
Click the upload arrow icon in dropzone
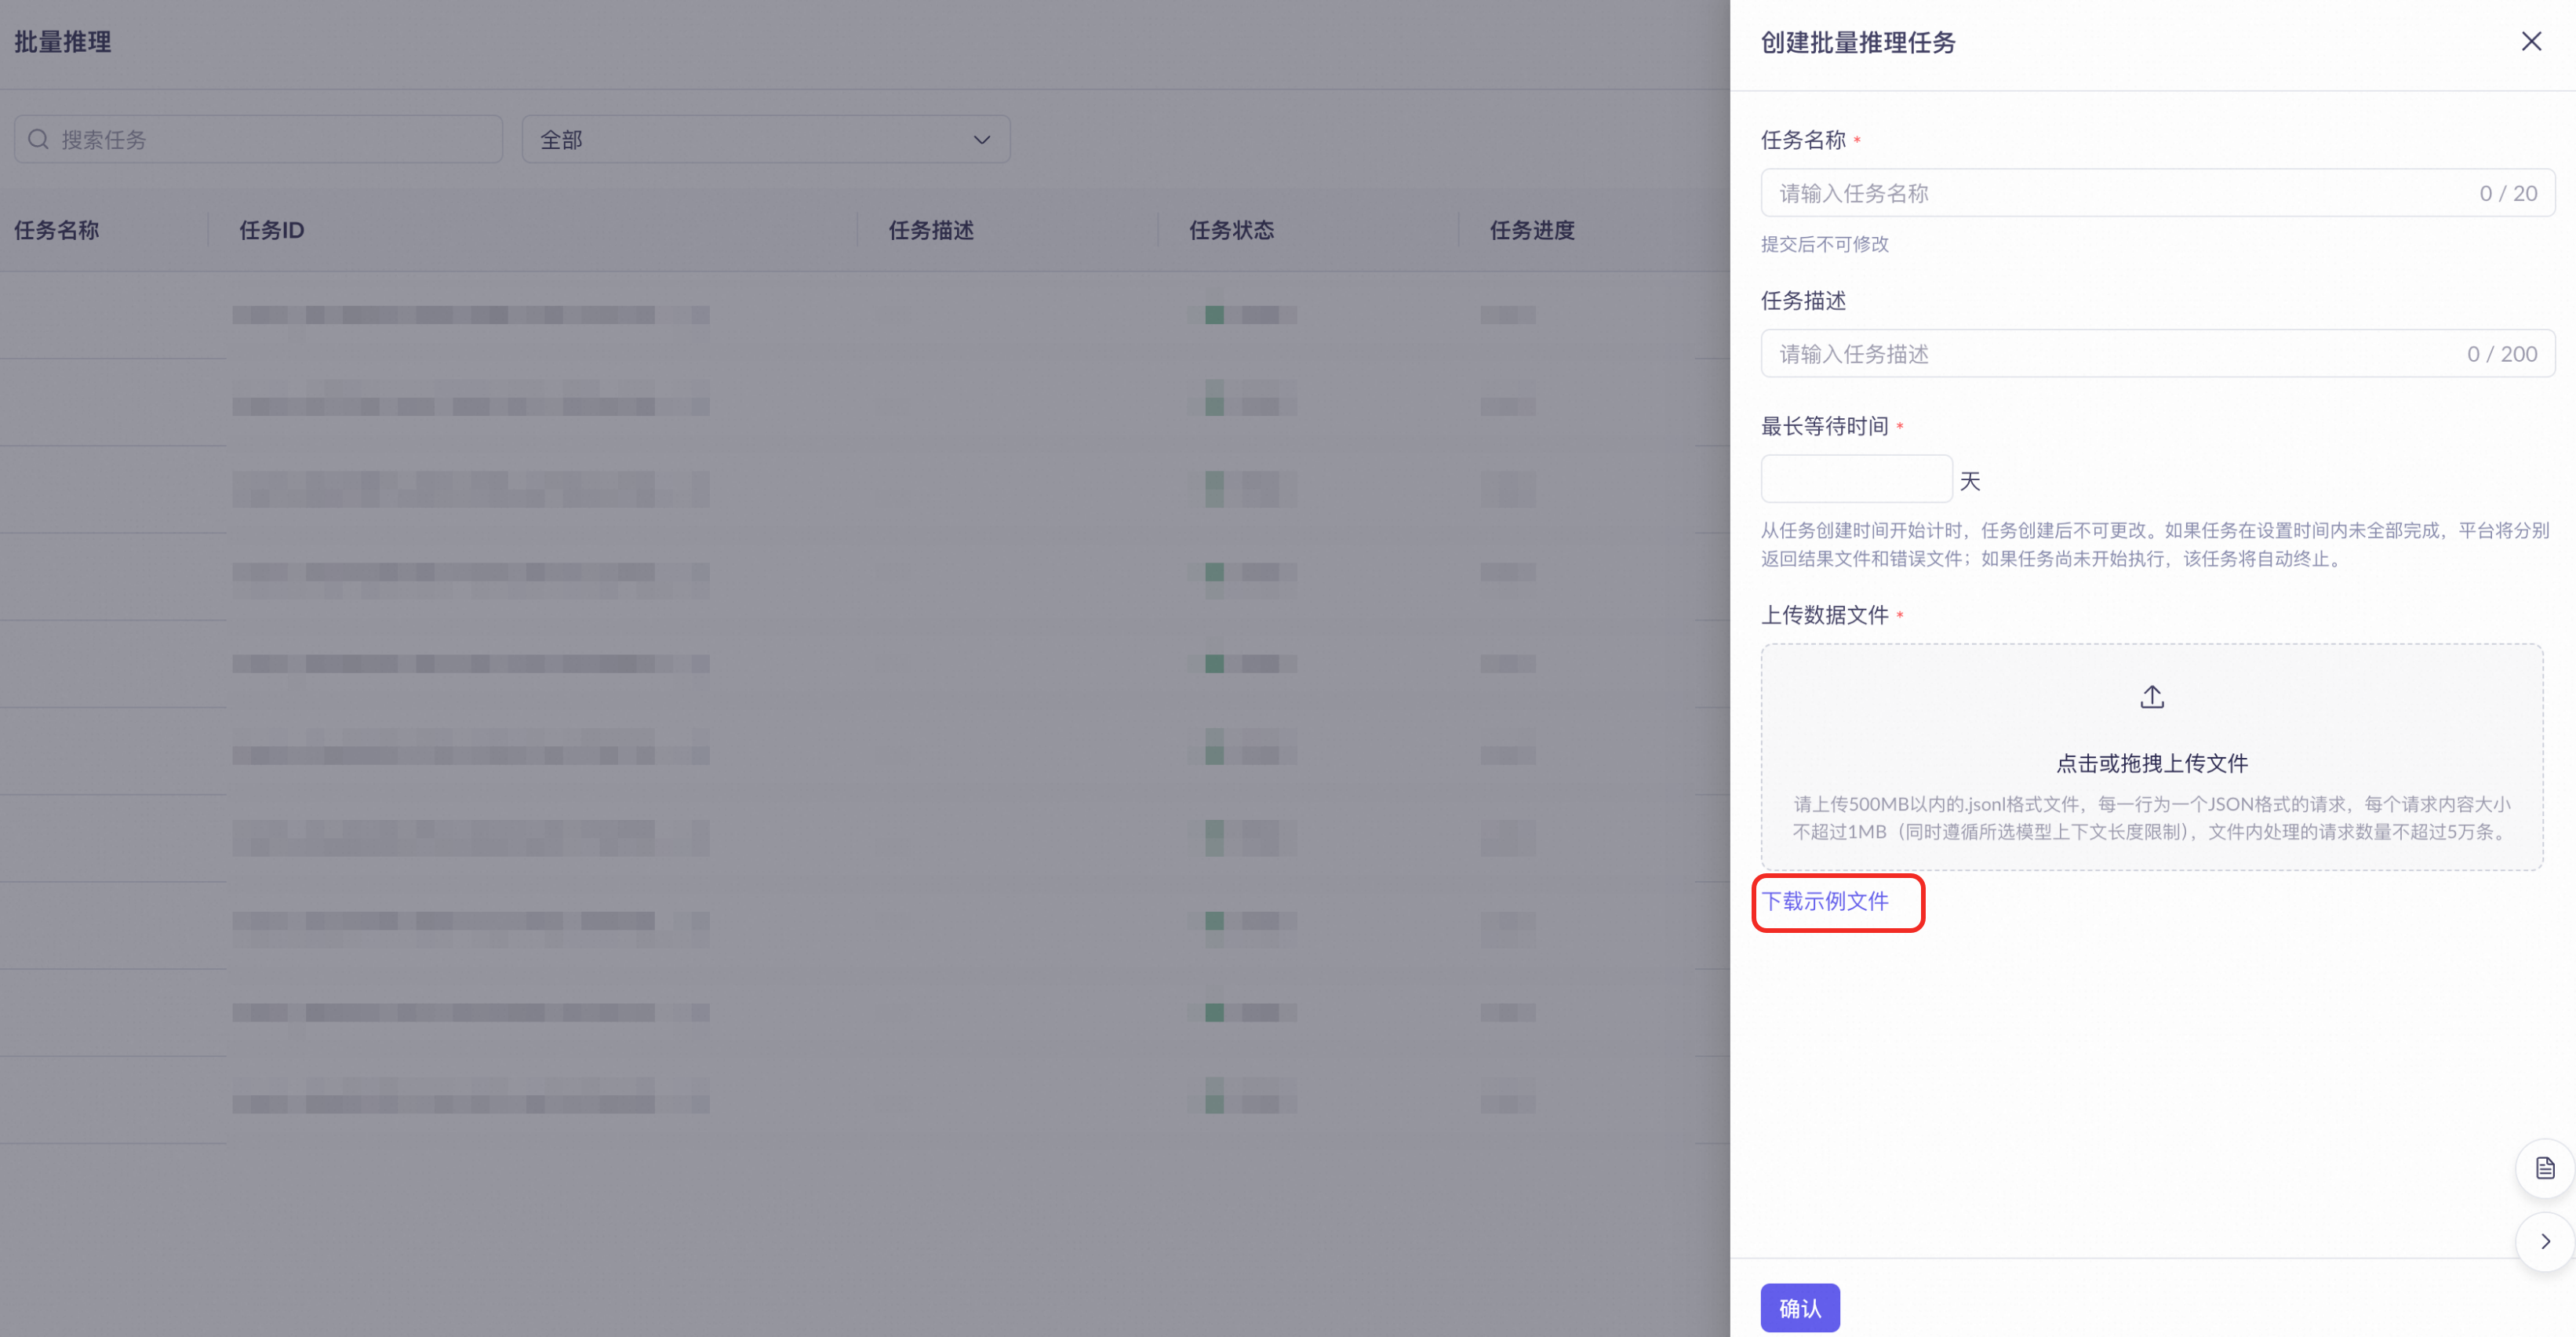coord(2152,697)
